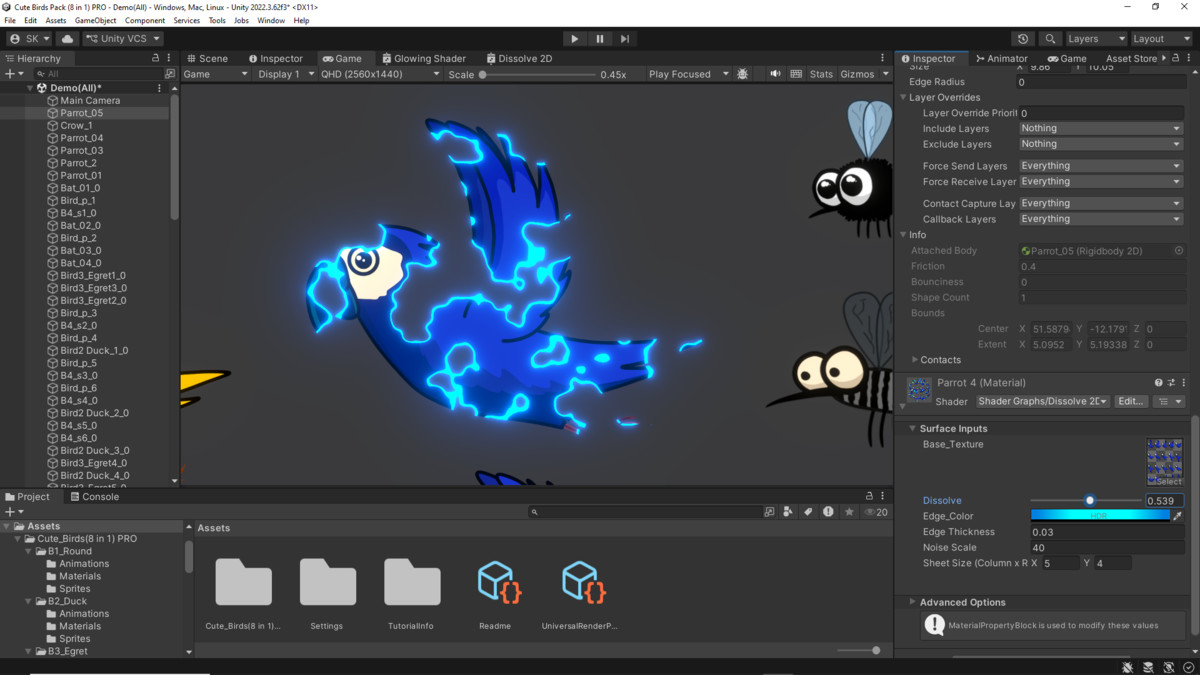Toggle hidden packages visibility count

point(876,512)
